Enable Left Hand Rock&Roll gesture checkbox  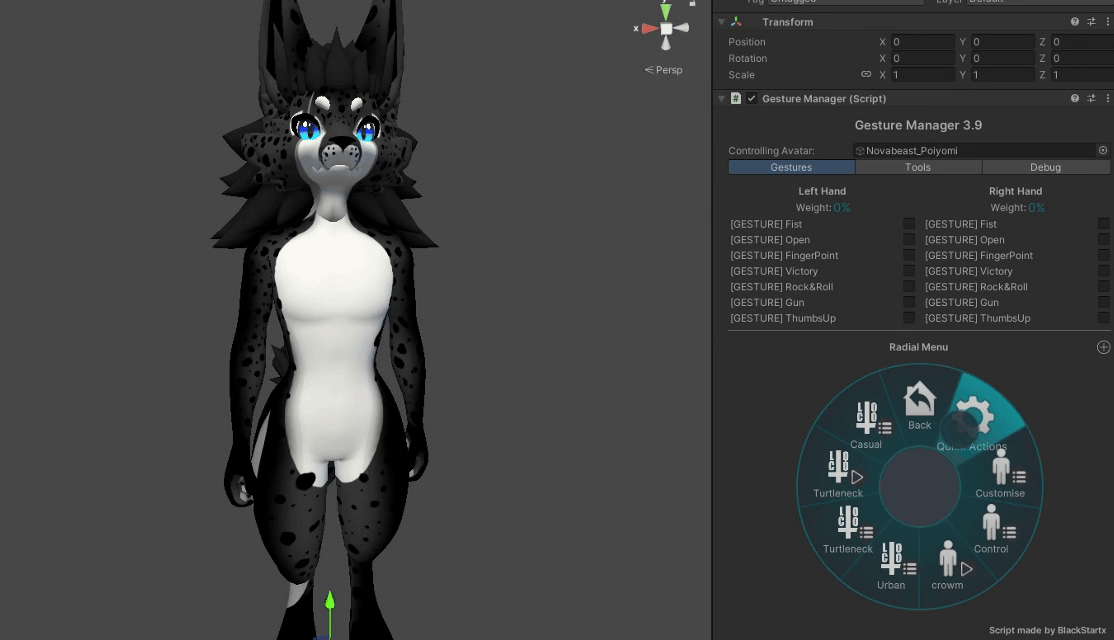point(909,286)
